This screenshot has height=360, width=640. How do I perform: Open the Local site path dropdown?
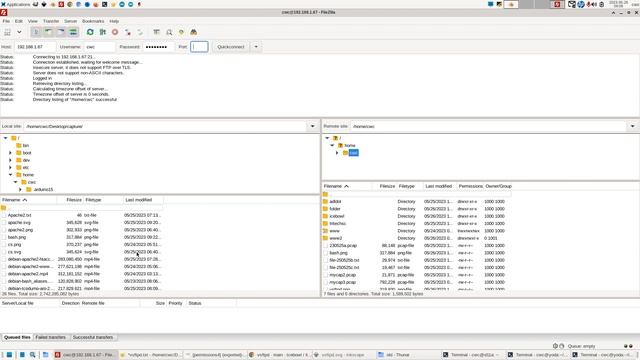coord(313,127)
